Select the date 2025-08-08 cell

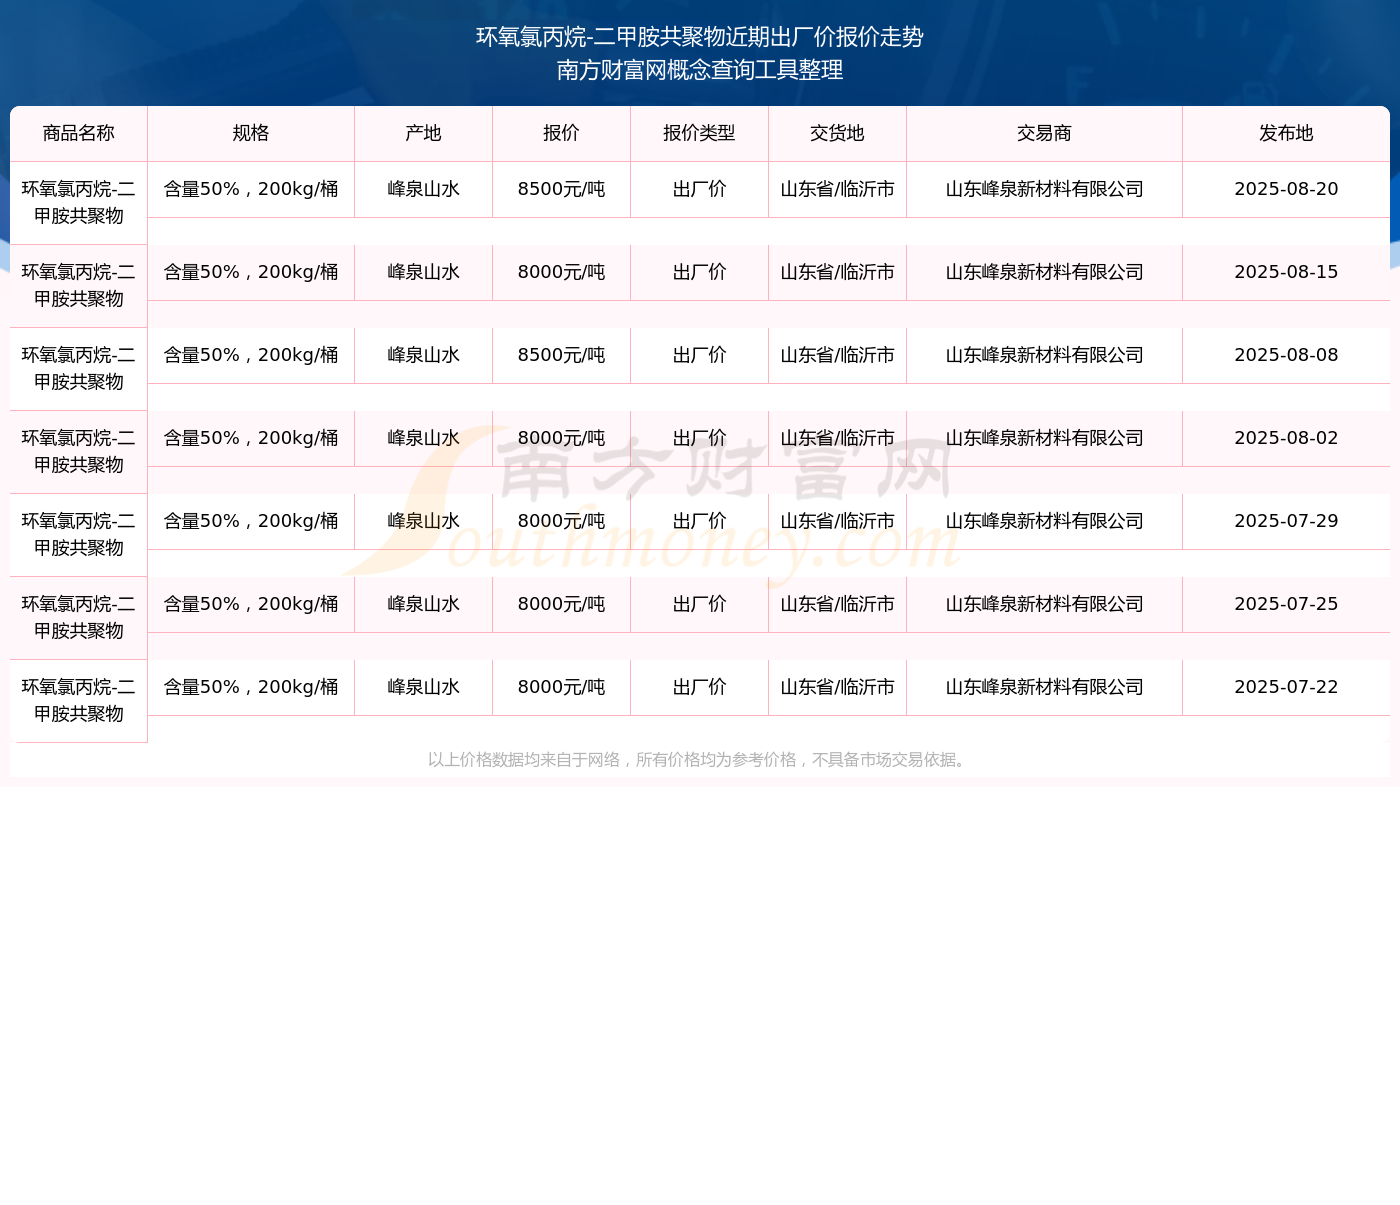pos(1286,356)
